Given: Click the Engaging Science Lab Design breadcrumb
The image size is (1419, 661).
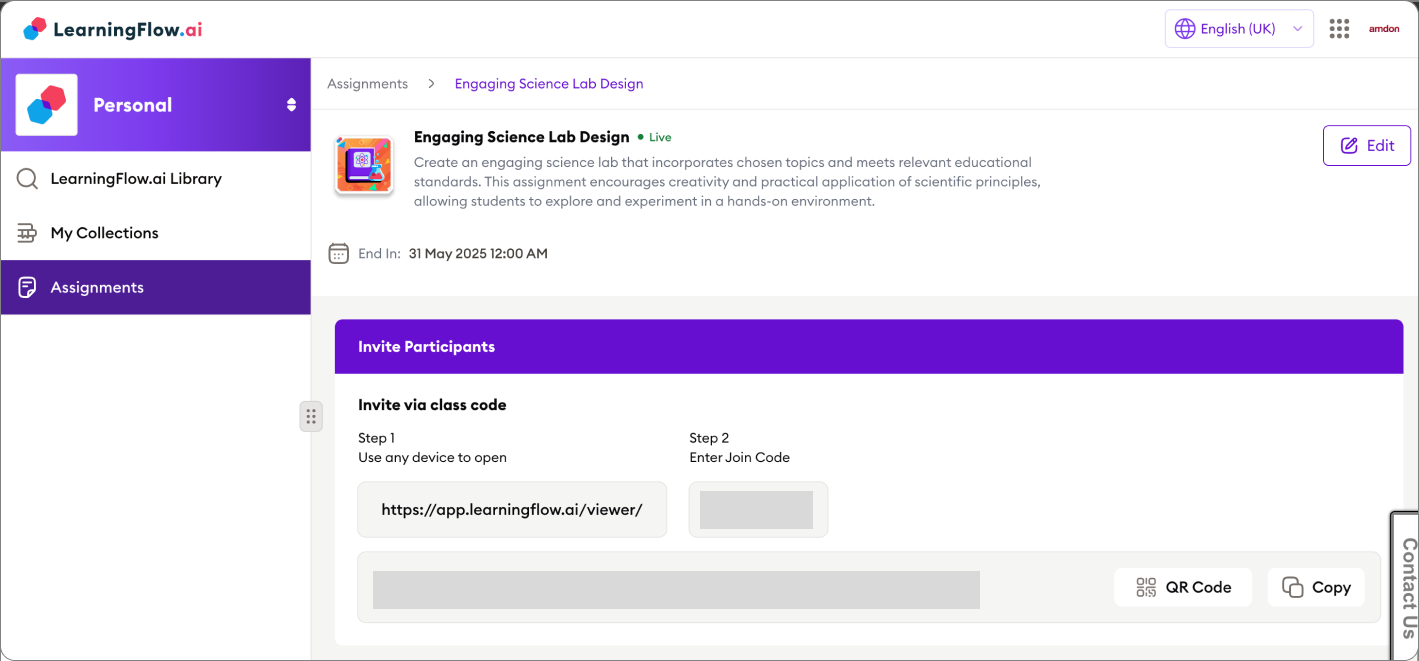Looking at the screenshot, I should click(548, 83).
